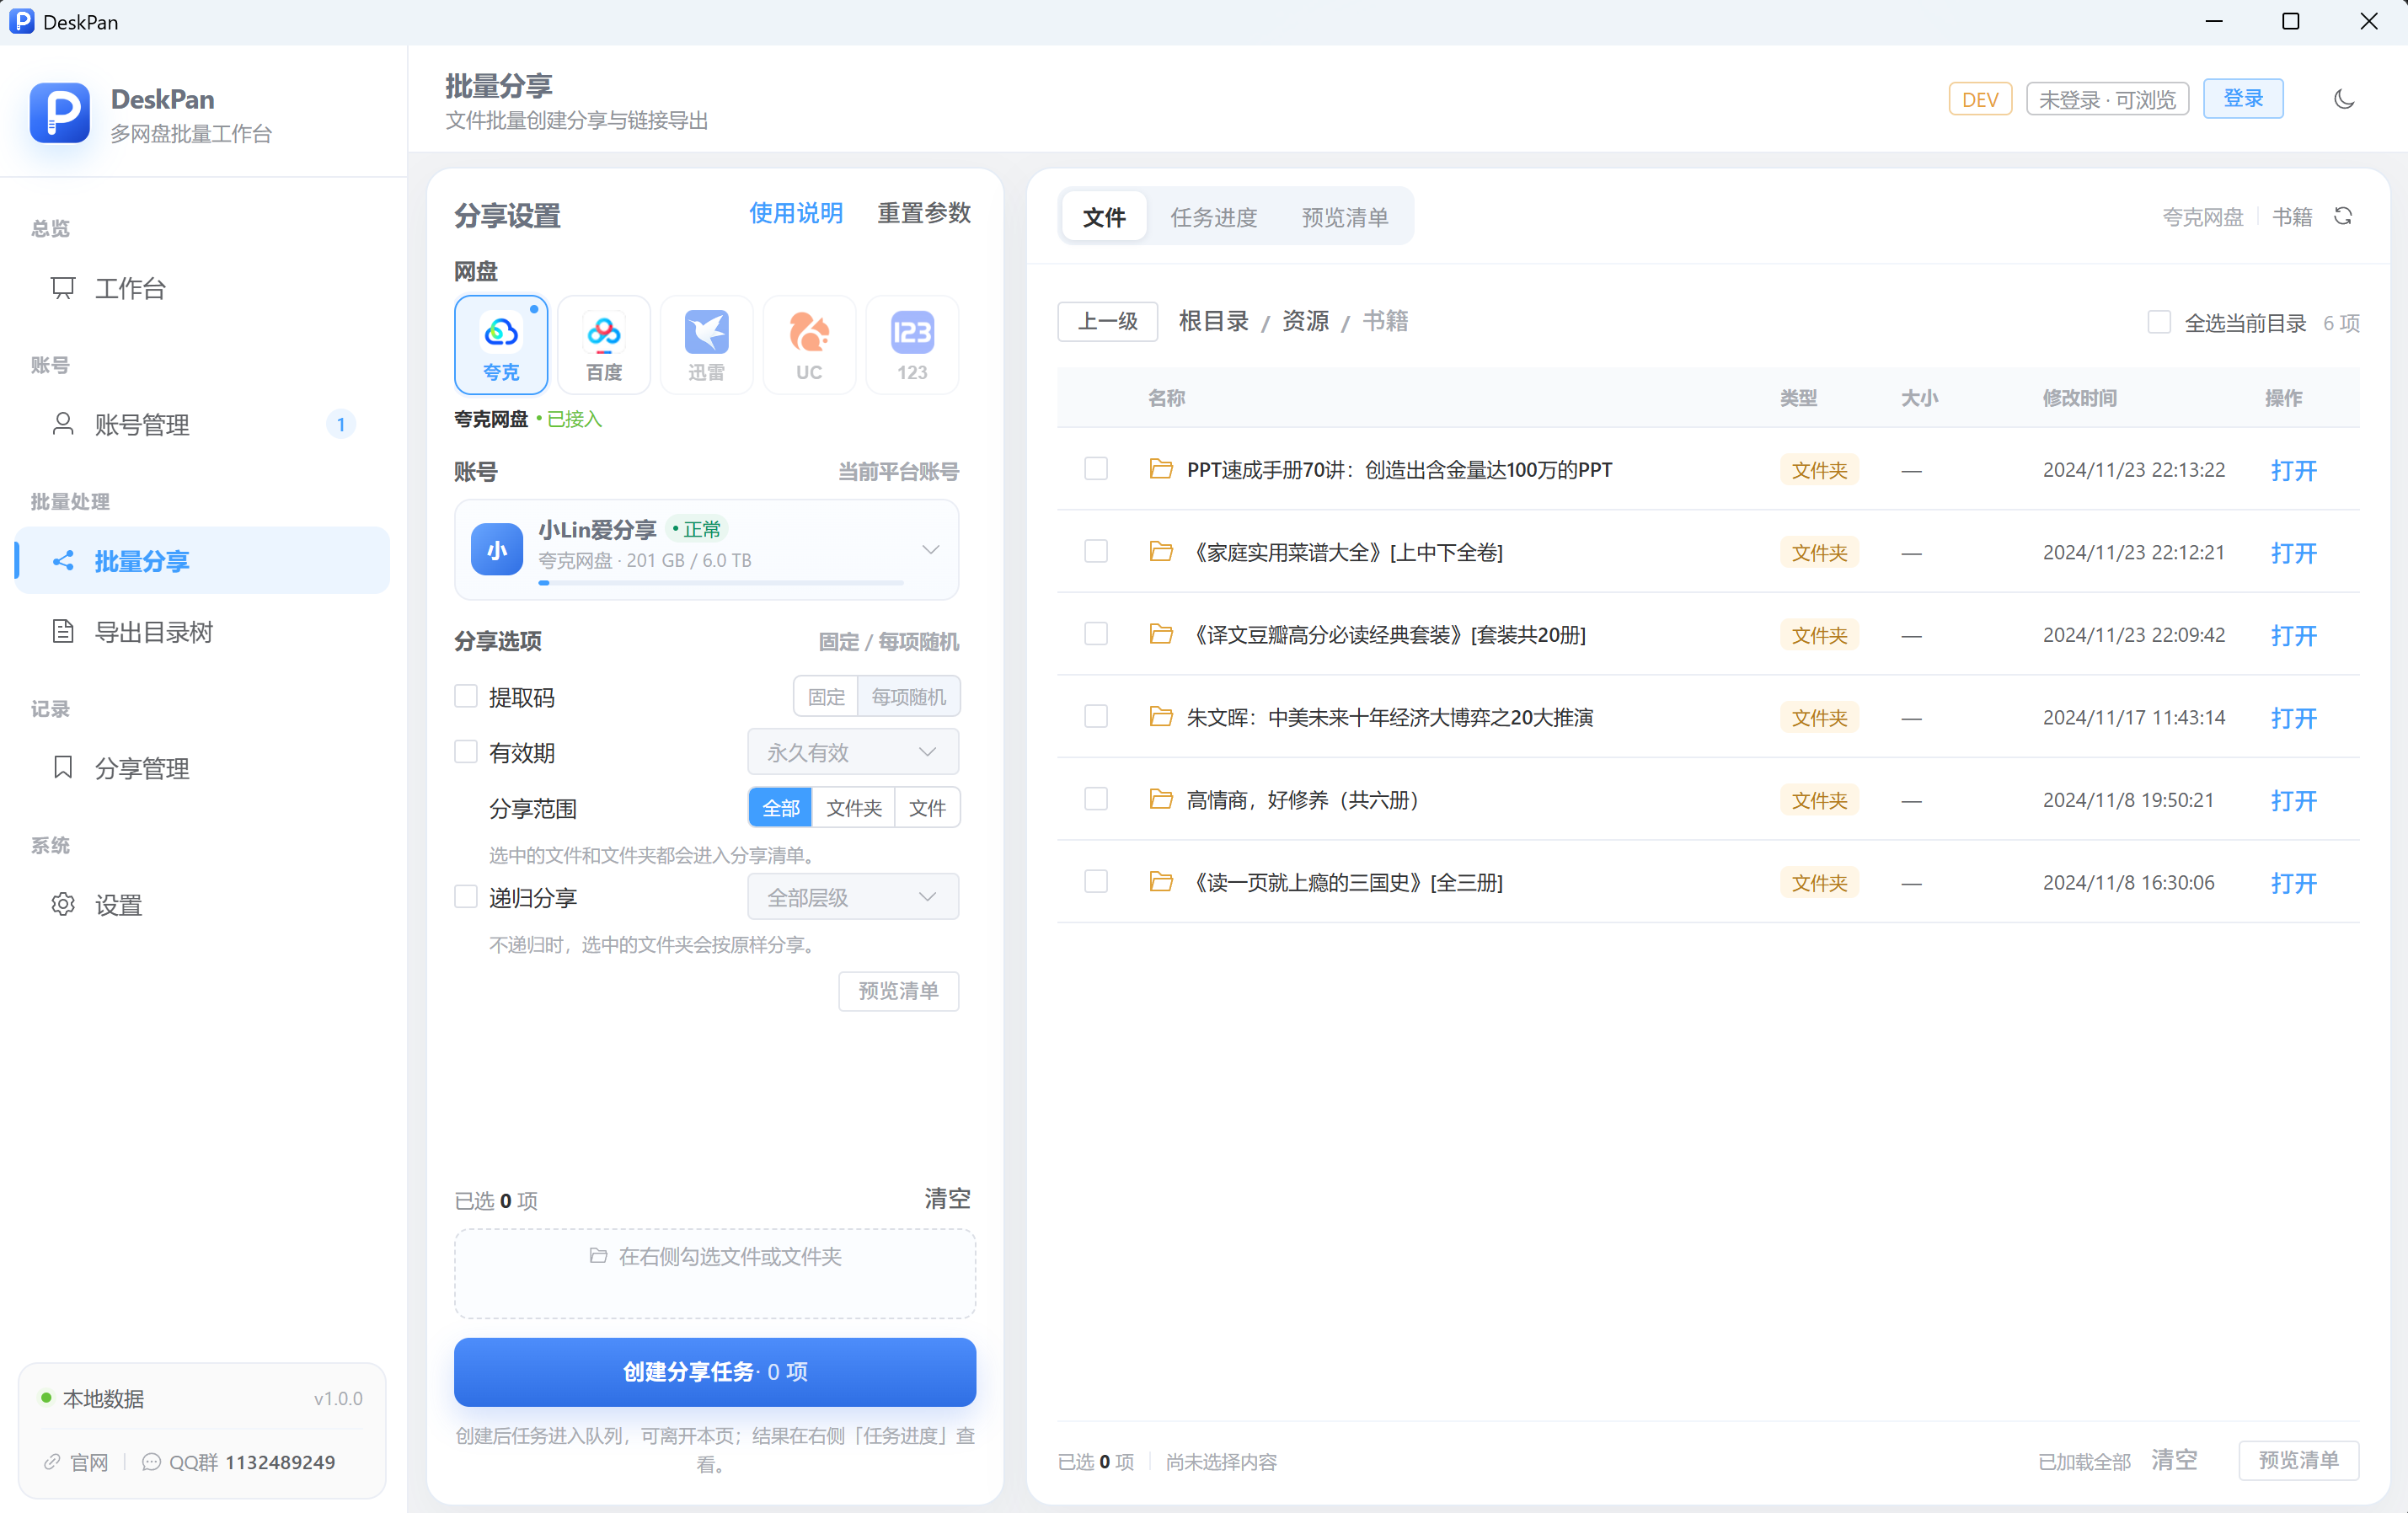2408x1513 pixels.
Task: Select the 123 cloud drive icon
Action: [x=912, y=345]
